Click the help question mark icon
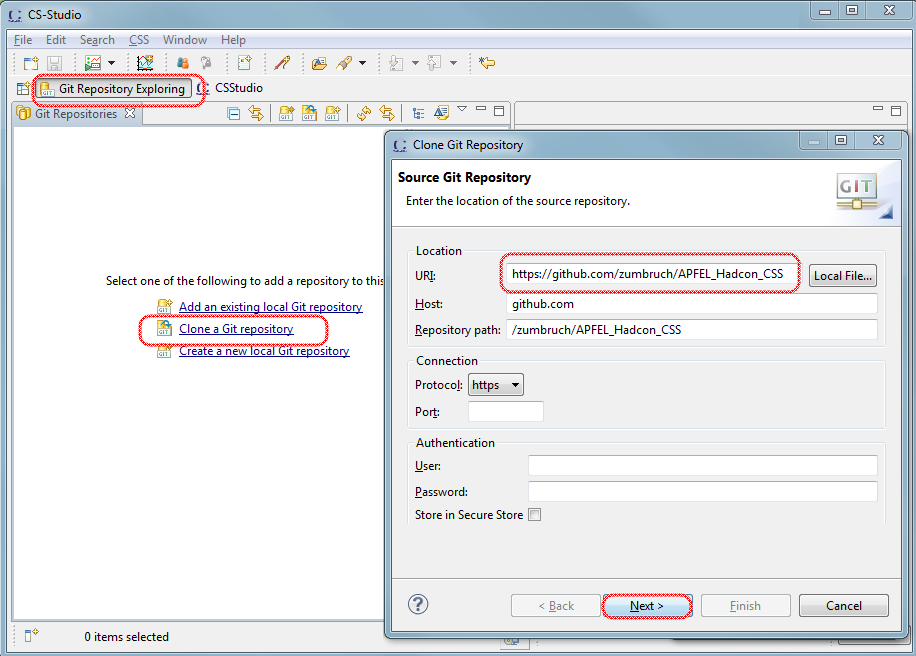916x656 pixels. click(x=418, y=605)
